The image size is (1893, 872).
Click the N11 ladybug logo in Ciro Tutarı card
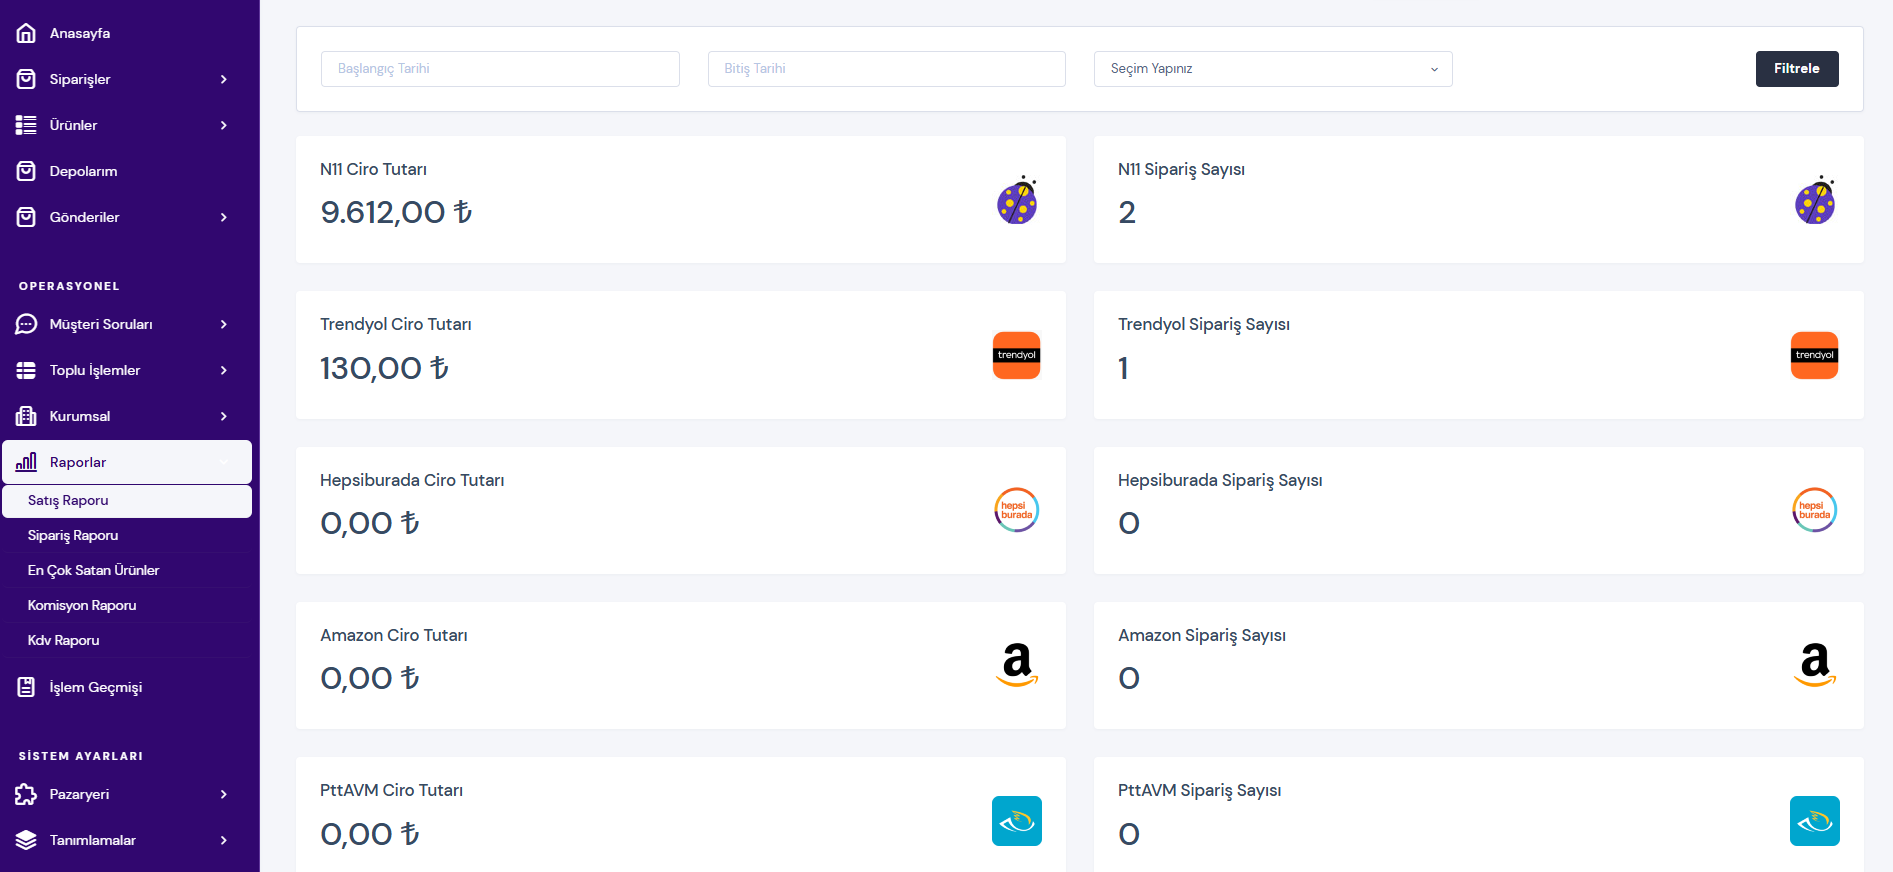coord(1016,200)
